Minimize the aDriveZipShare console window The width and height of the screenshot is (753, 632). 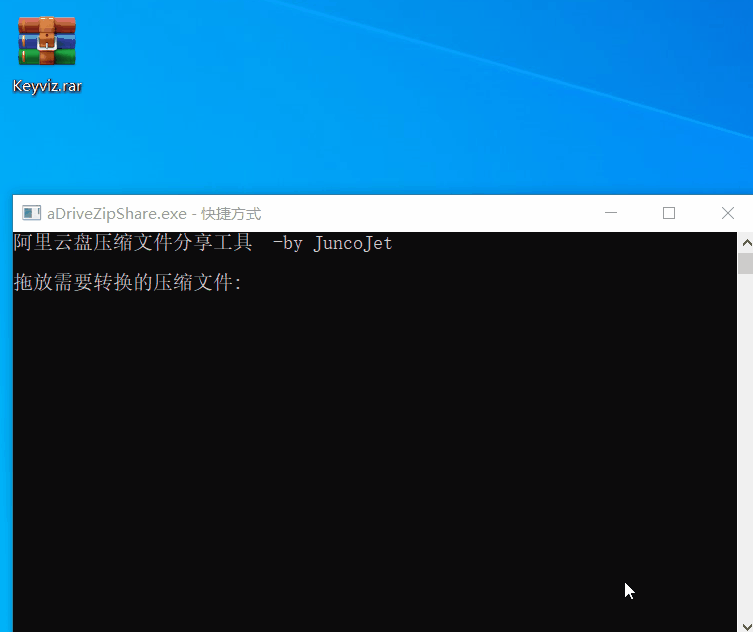click(611, 213)
